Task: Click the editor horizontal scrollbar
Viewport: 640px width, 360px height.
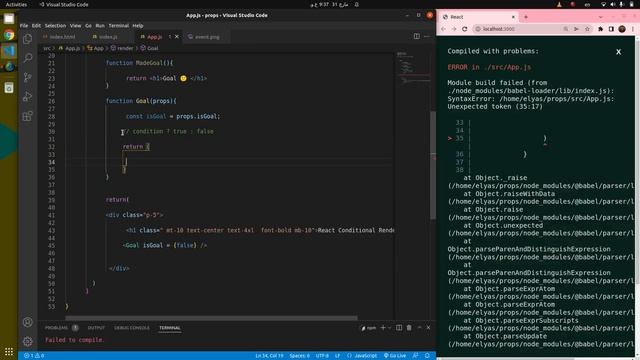Action: 211,318
